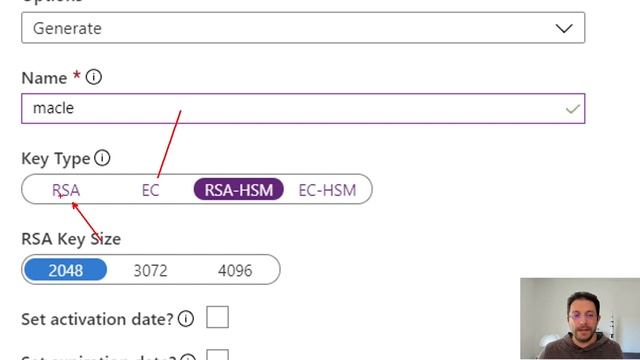640x360 pixels.
Task: Tick the Set expiration date checkbox
Action: click(217, 355)
